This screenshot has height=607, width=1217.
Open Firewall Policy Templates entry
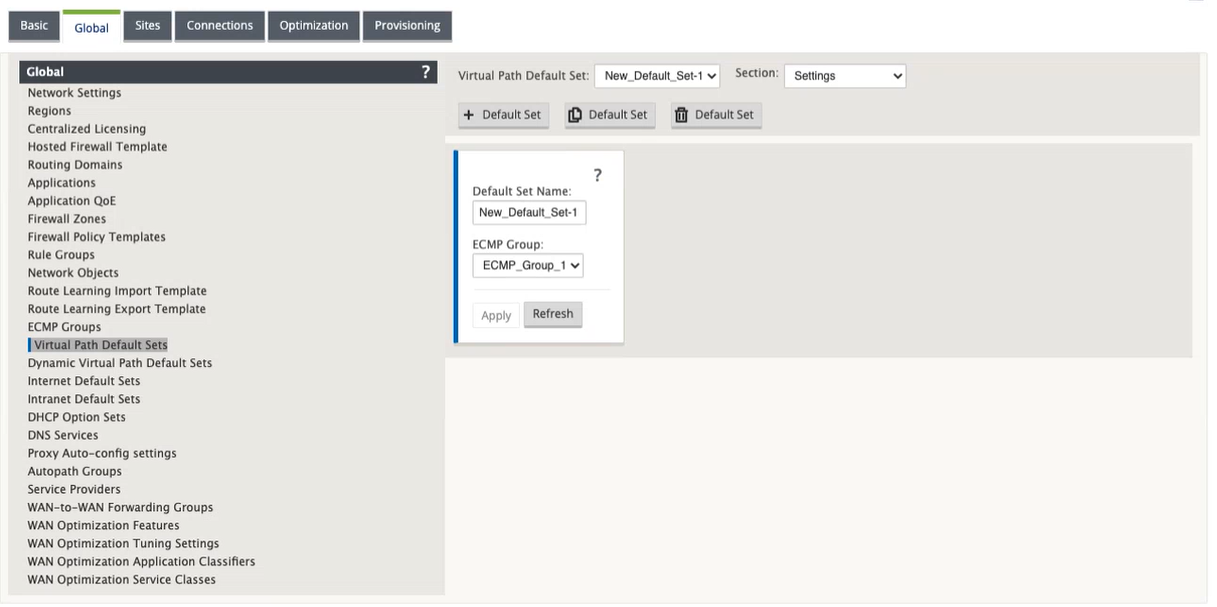(x=97, y=237)
